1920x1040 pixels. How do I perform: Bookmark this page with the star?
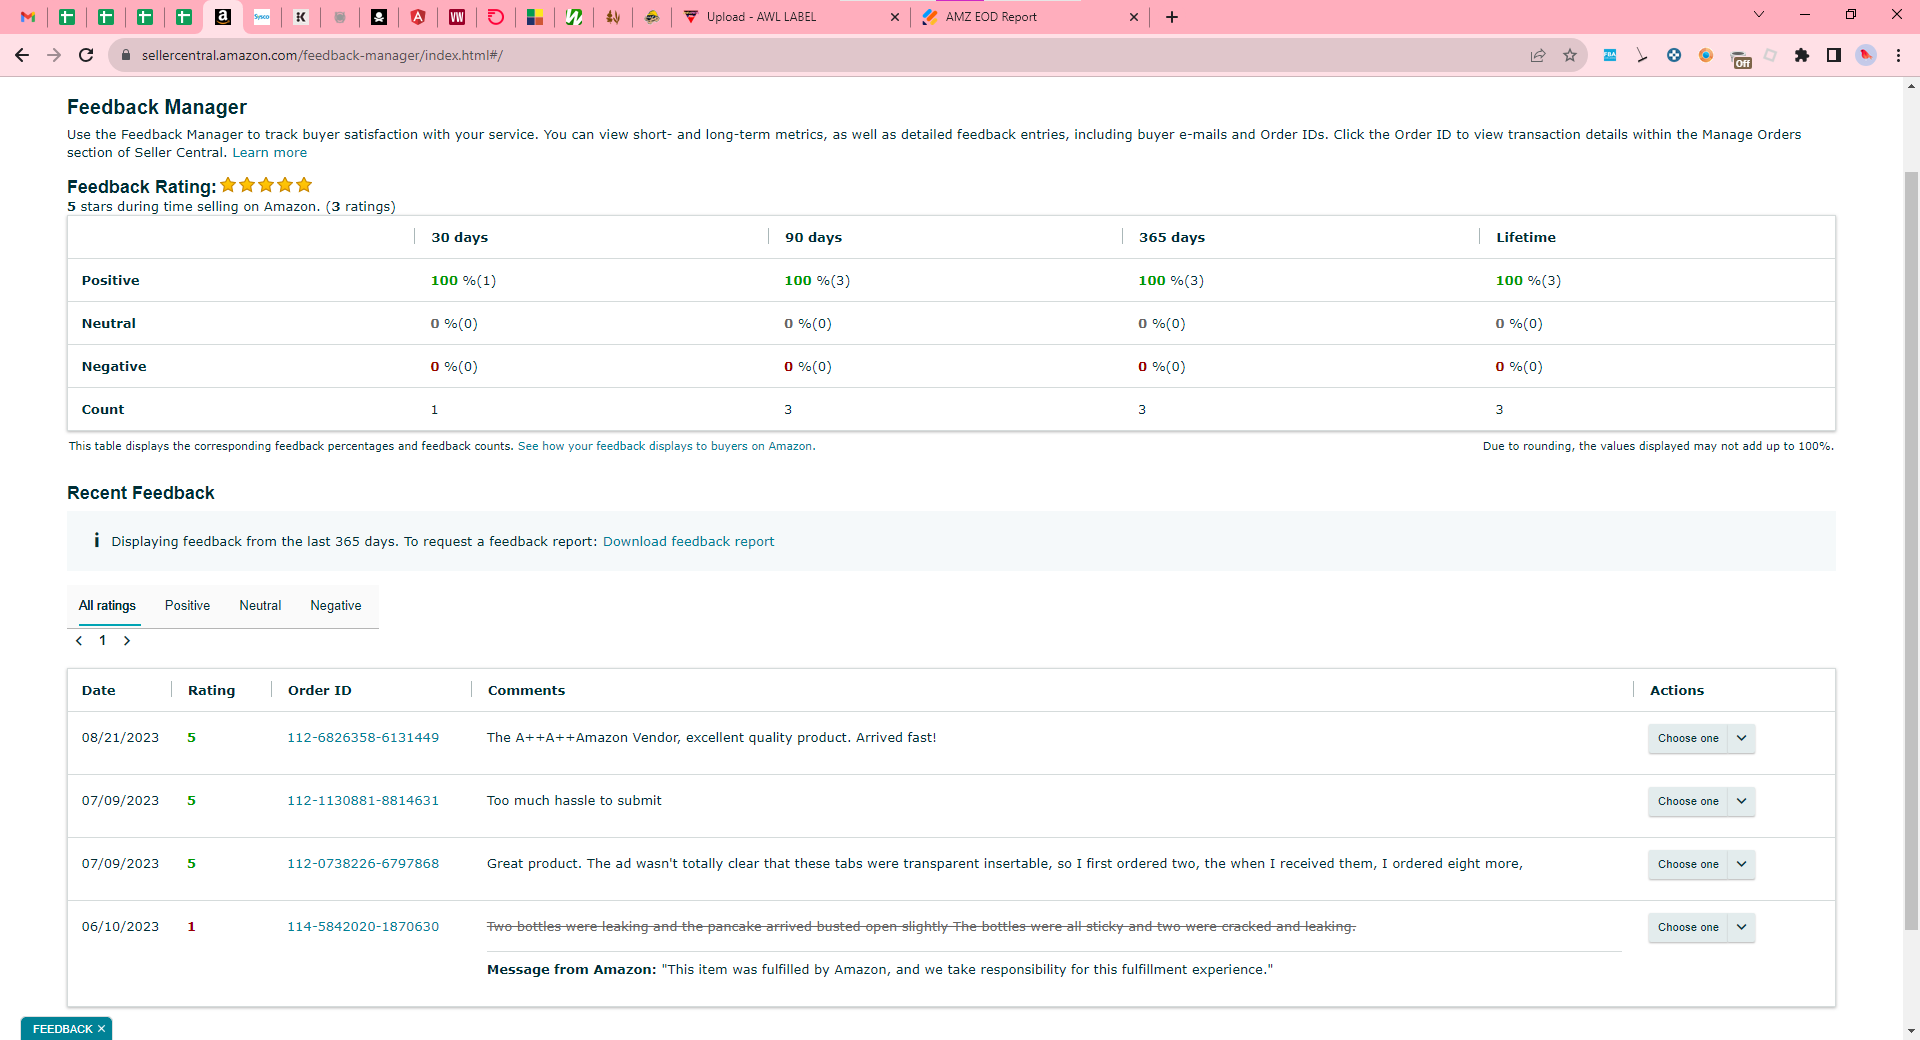(x=1570, y=55)
